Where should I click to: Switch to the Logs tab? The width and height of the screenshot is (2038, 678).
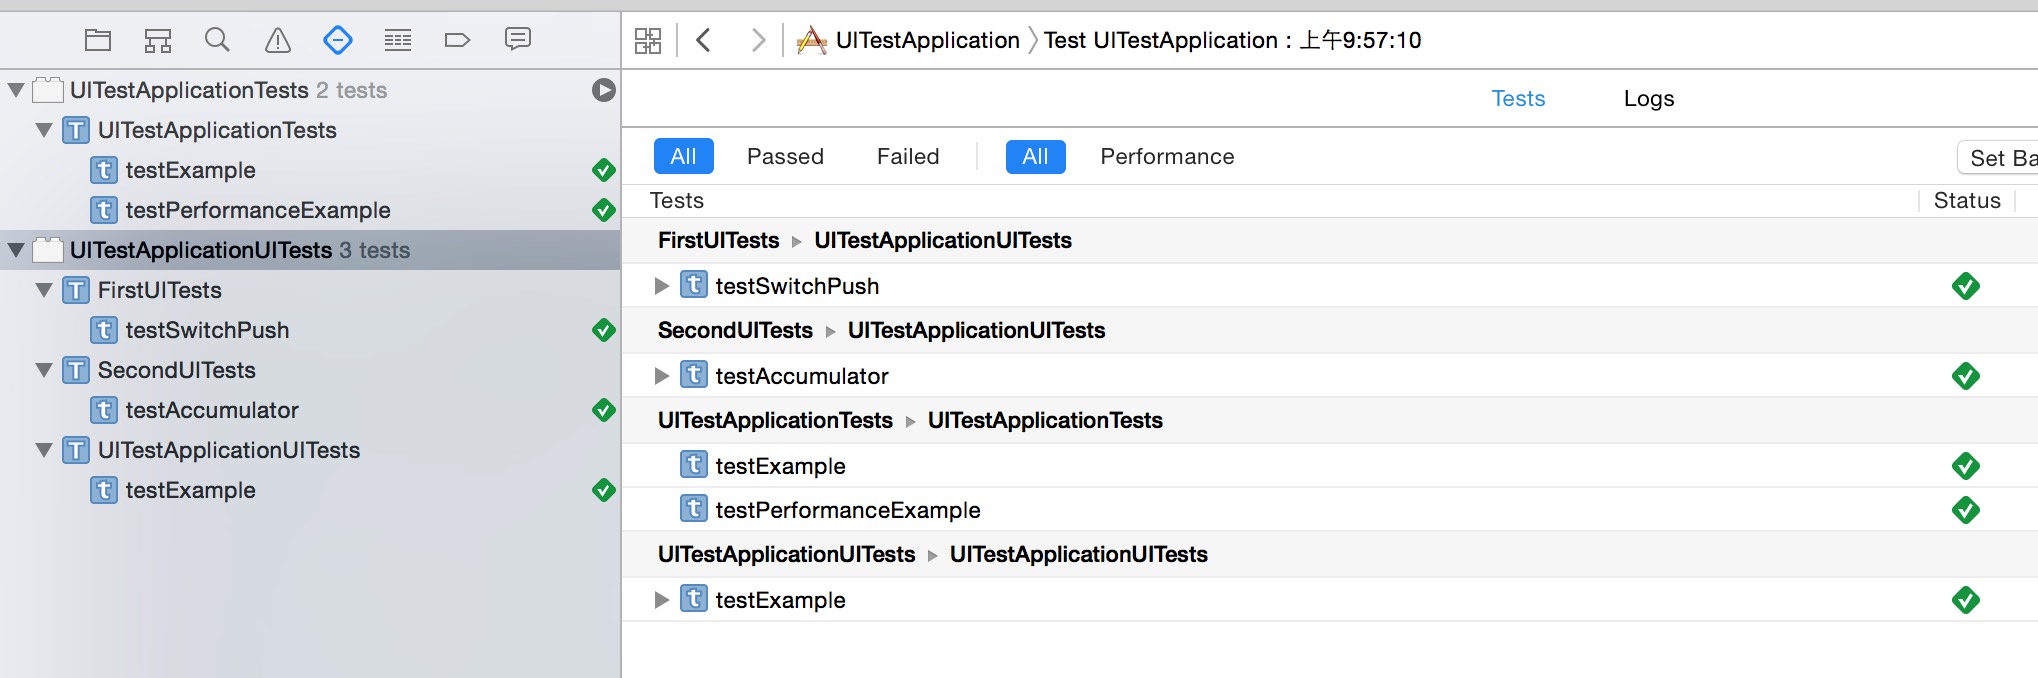click(1648, 99)
